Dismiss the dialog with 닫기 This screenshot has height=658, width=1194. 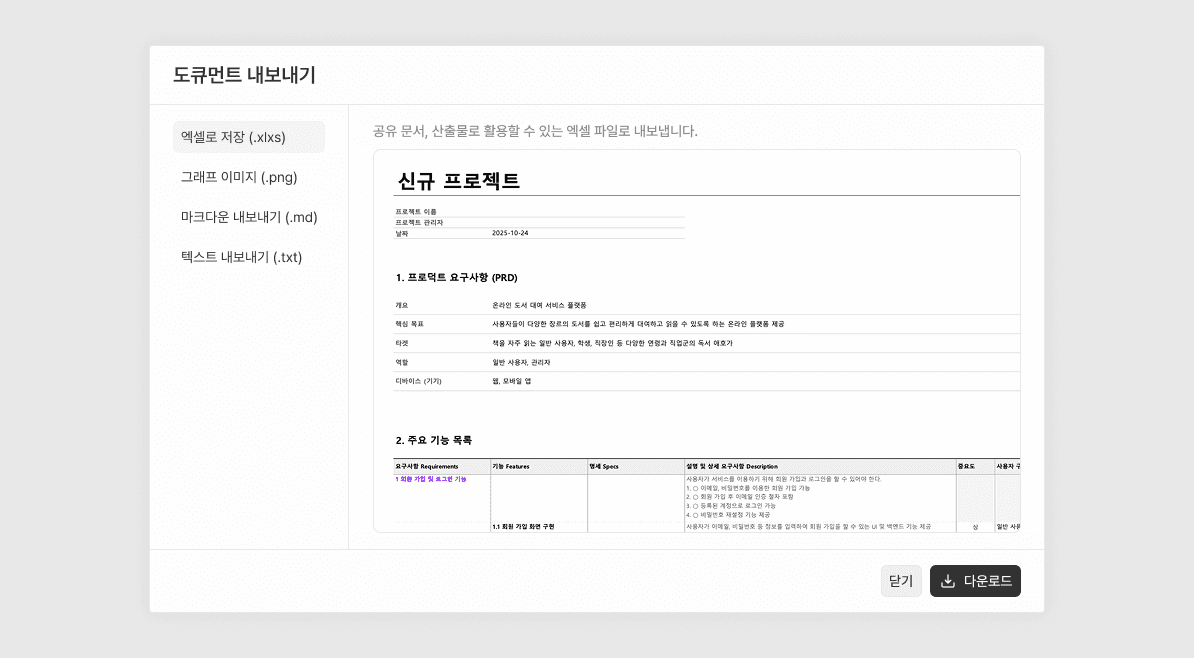[901, 581]
